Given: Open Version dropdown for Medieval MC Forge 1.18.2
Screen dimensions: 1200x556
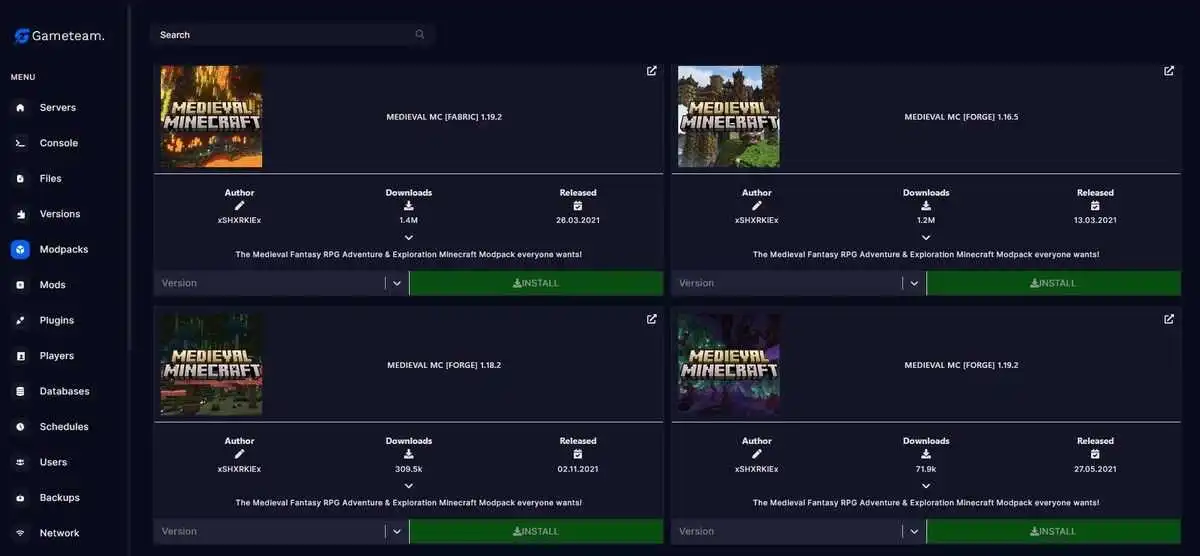Looking at the screenshot, I should pos(281,531).
